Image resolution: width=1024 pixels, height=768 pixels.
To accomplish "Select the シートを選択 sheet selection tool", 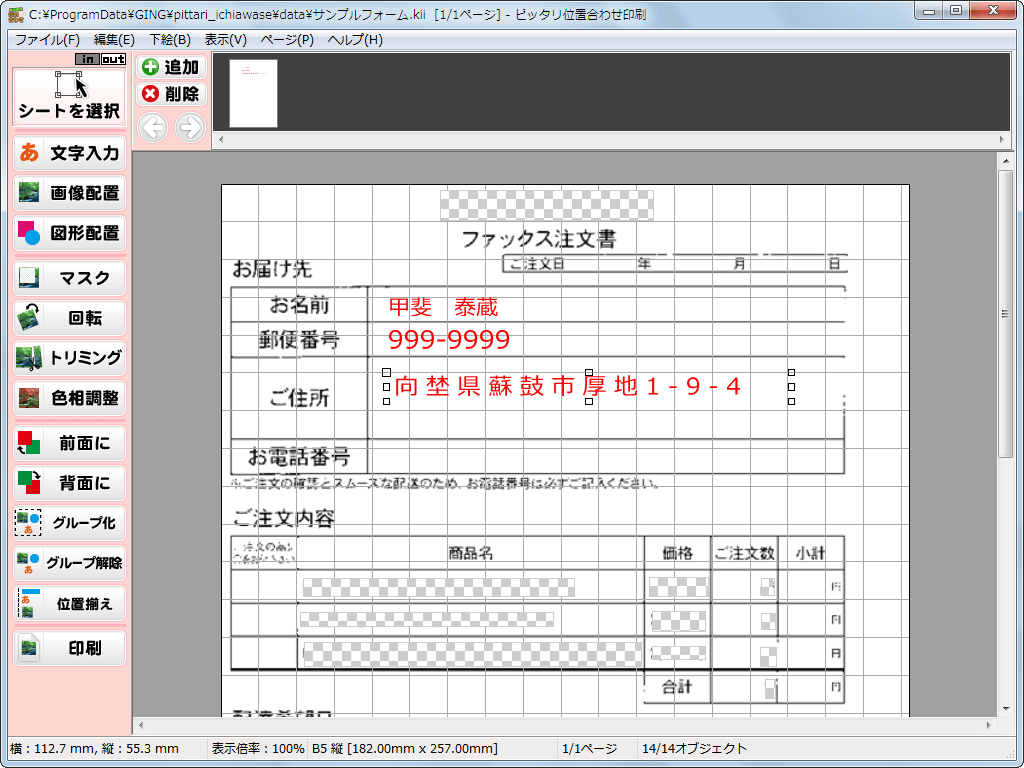I will (x=69, y=97).
